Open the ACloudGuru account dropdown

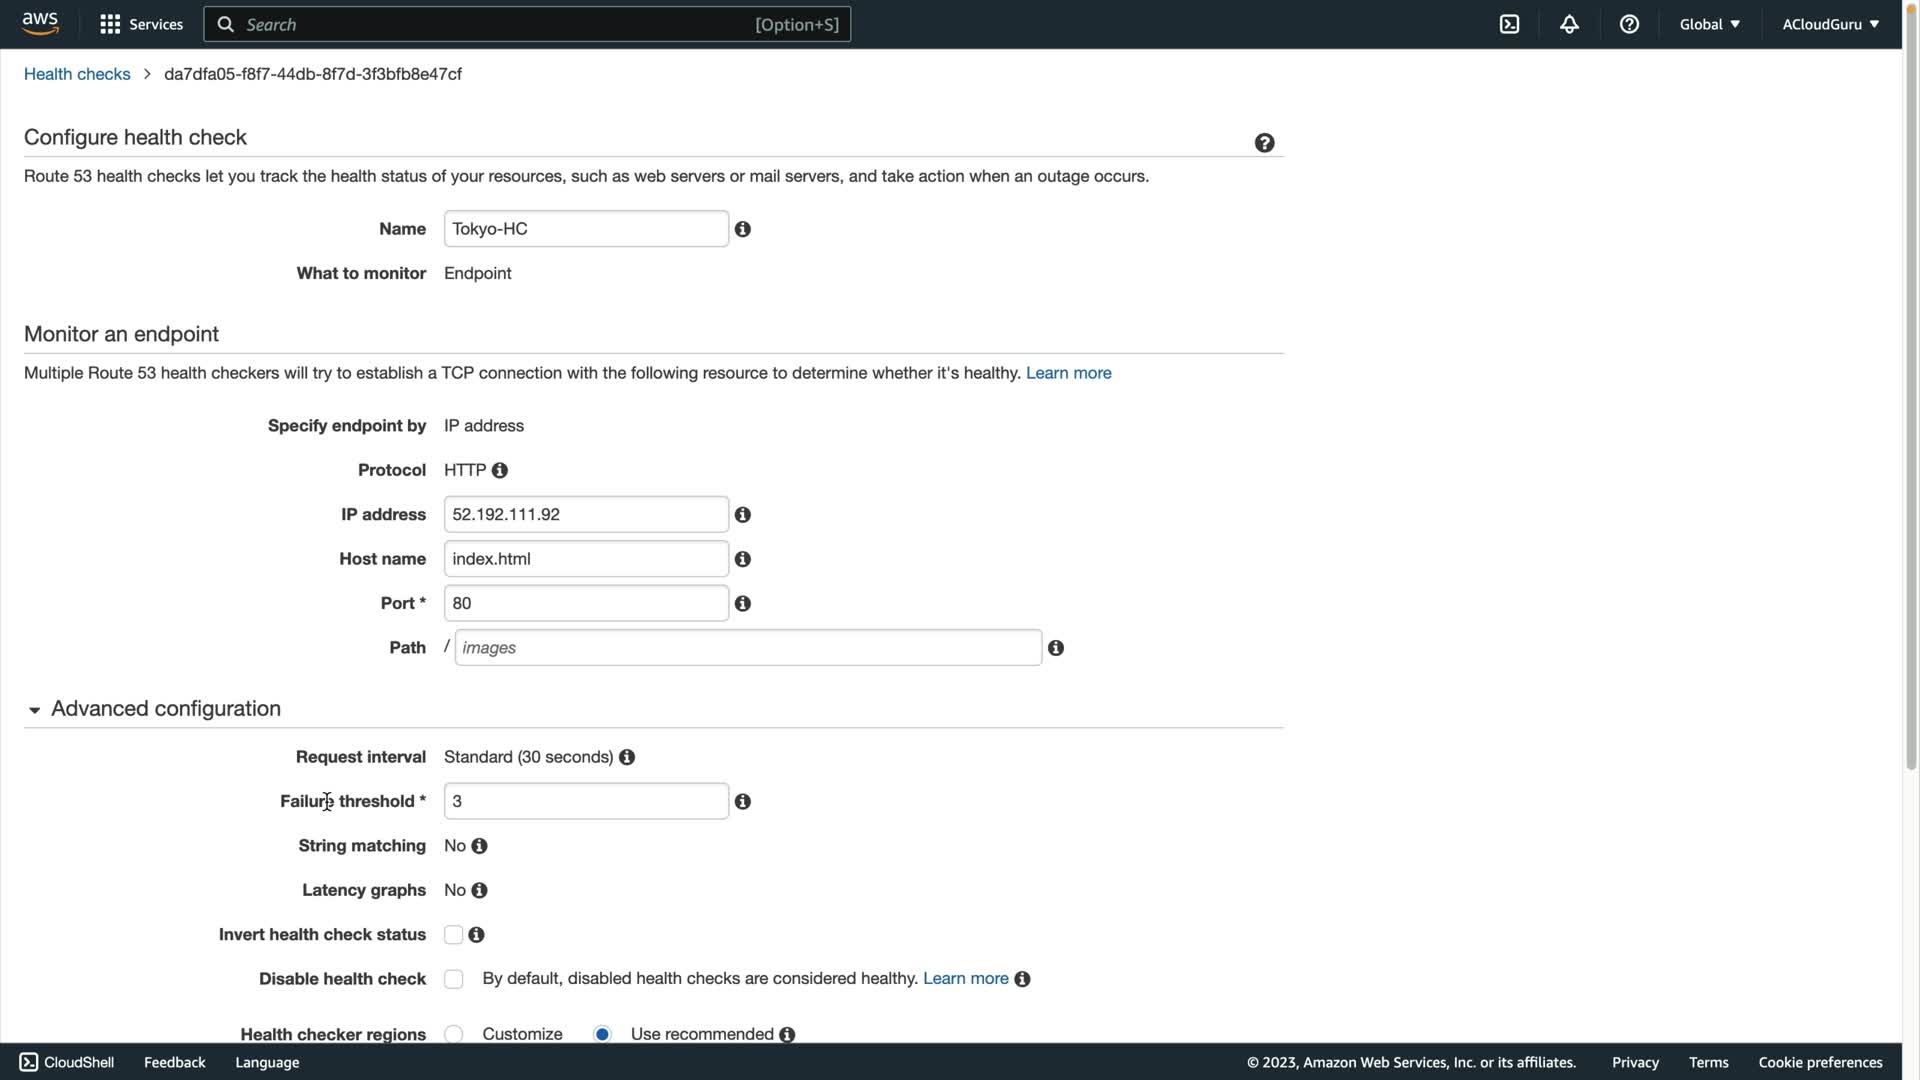1830,24
